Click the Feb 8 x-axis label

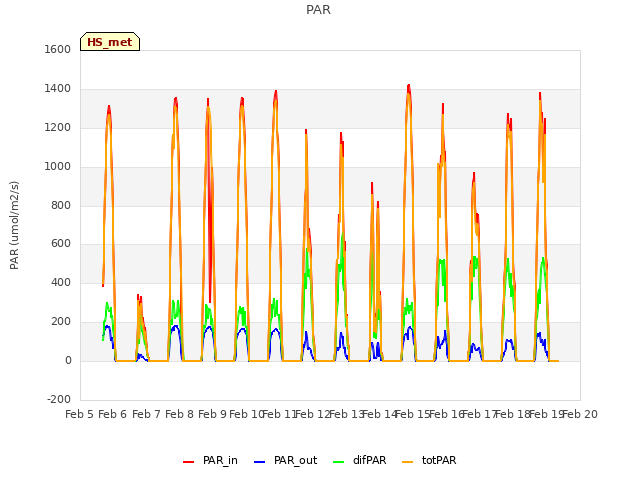tap(180, 414)
